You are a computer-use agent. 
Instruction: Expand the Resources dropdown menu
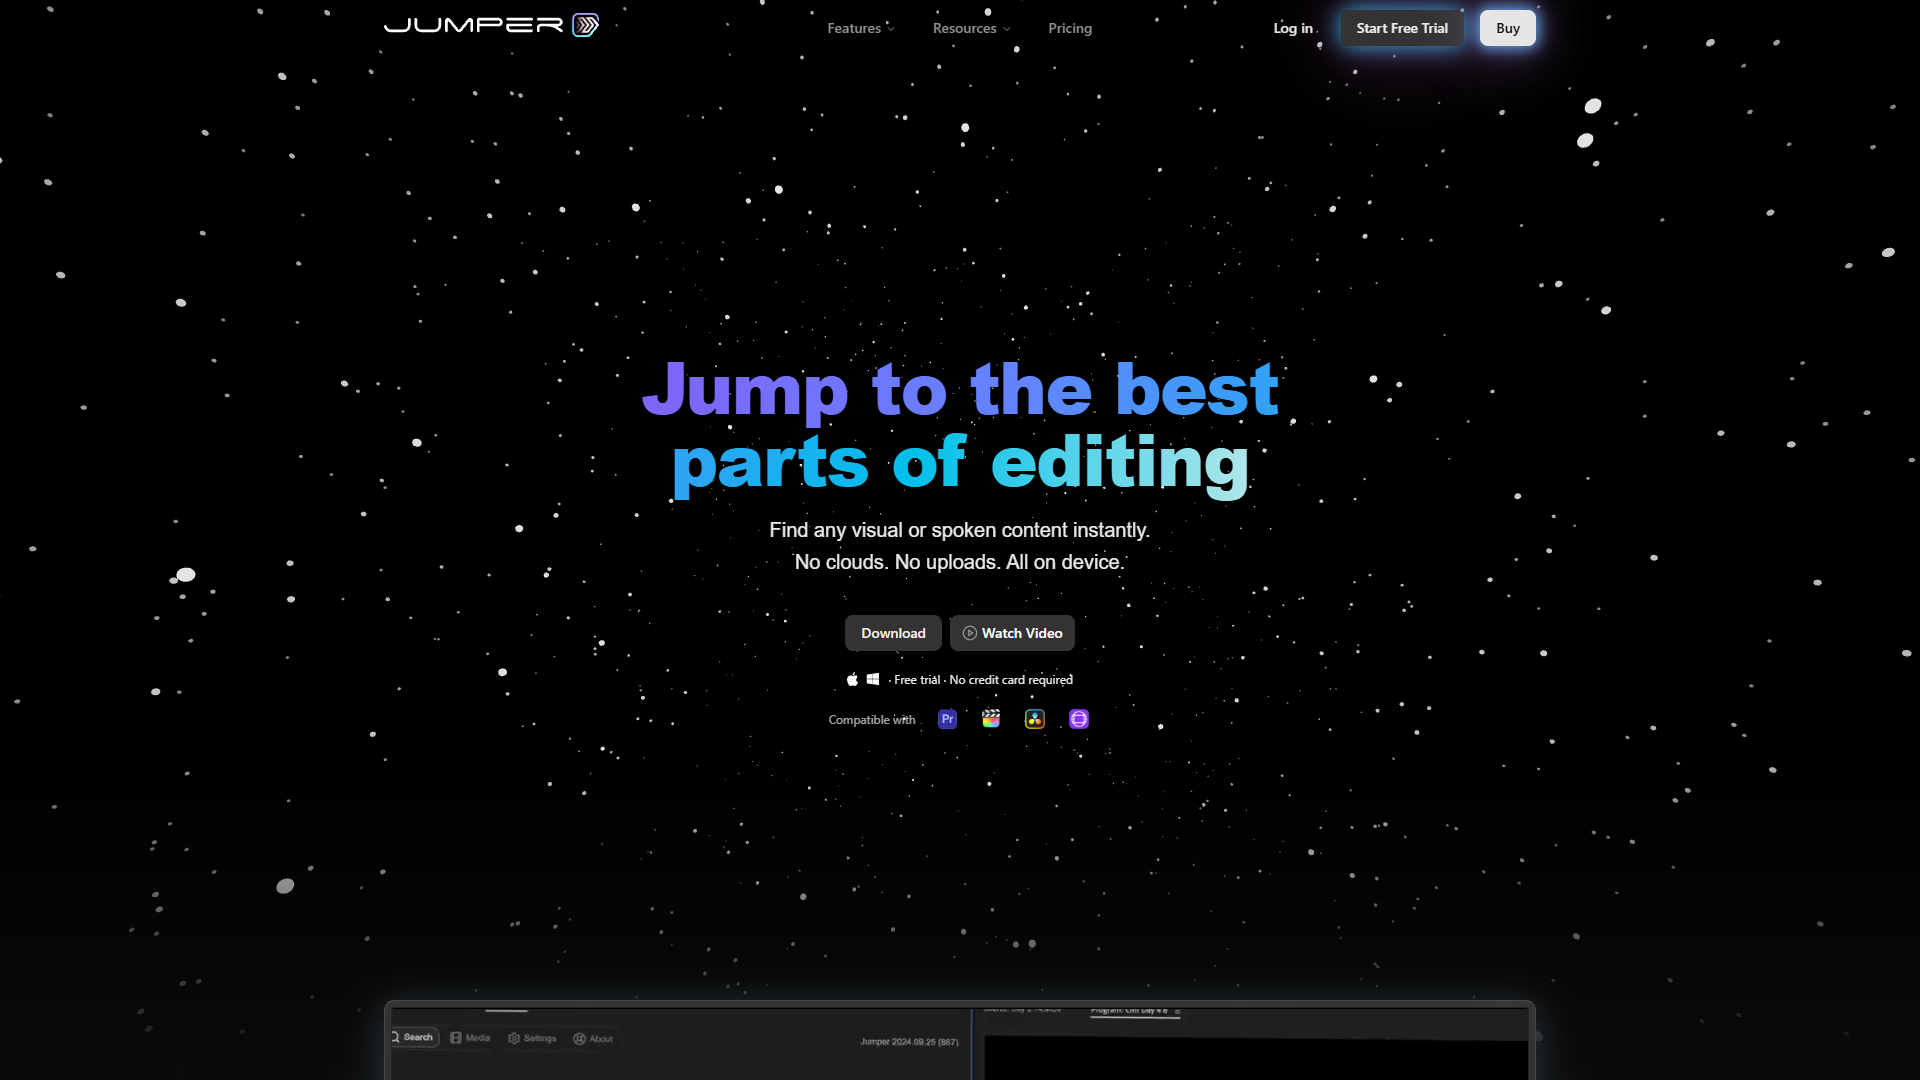(x=971, y=28)
